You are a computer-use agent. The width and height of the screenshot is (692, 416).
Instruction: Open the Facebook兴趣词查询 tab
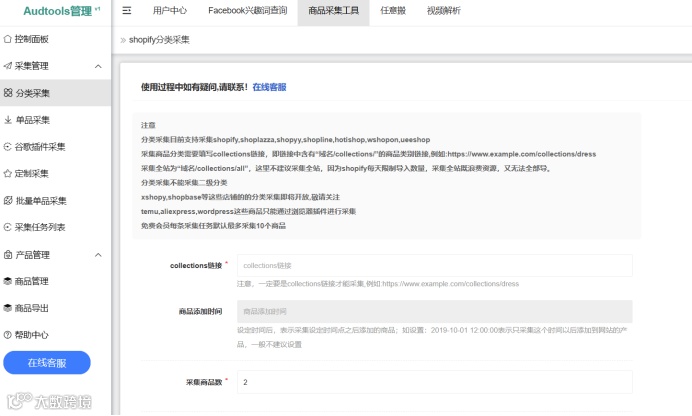point(248,11)
